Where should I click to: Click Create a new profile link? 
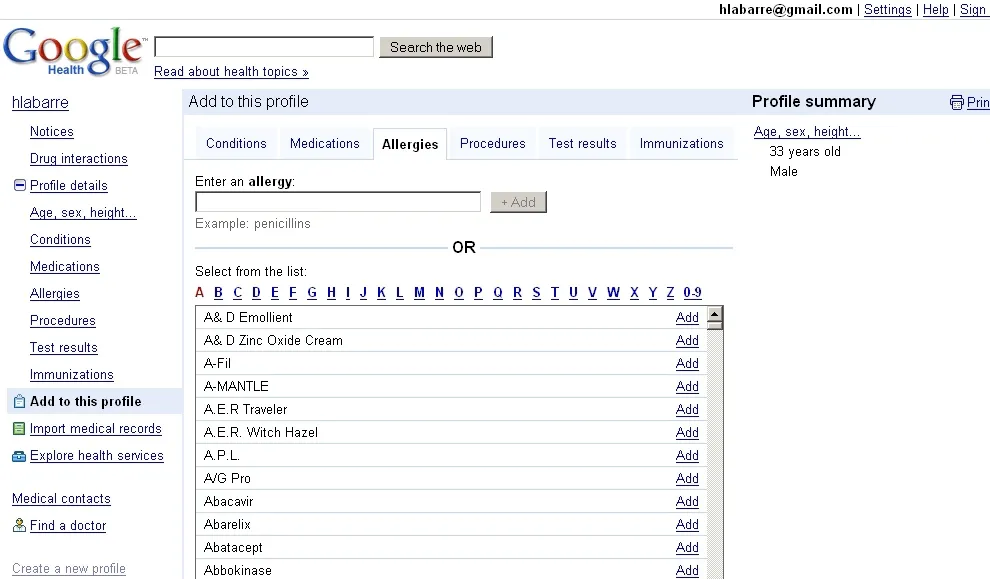(x=69, y=568)
